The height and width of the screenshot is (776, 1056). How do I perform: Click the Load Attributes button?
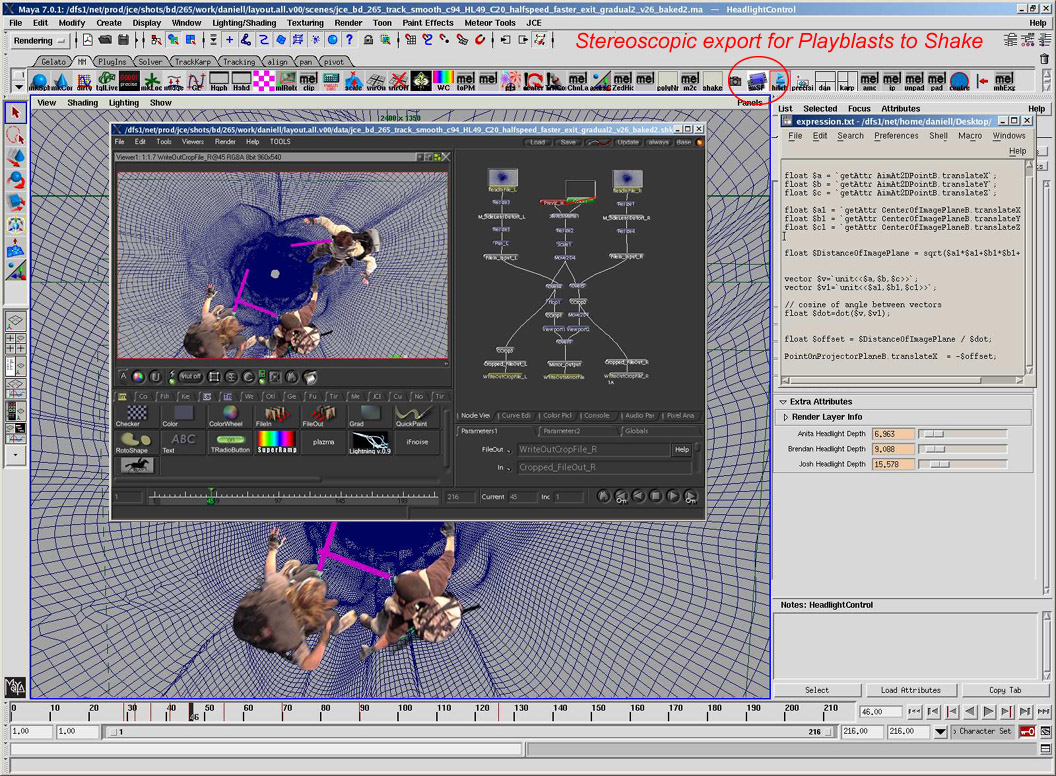point(910,690)
